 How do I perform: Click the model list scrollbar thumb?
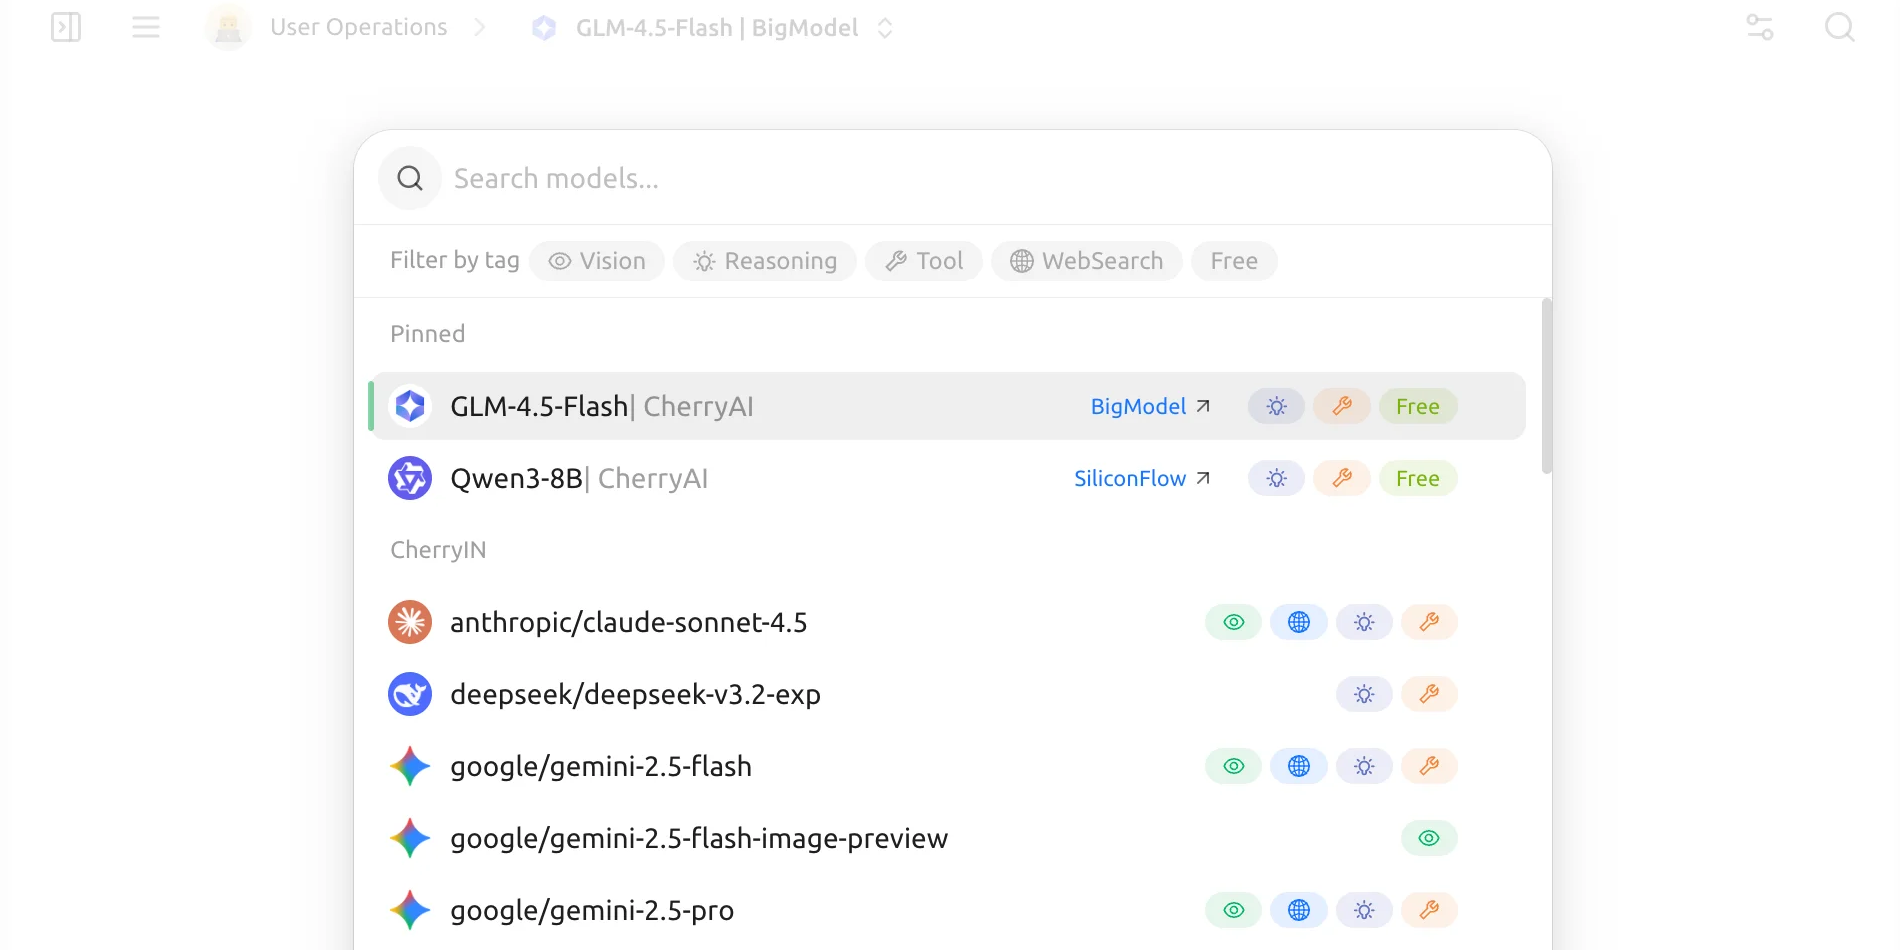click(x=1547, y=386)
